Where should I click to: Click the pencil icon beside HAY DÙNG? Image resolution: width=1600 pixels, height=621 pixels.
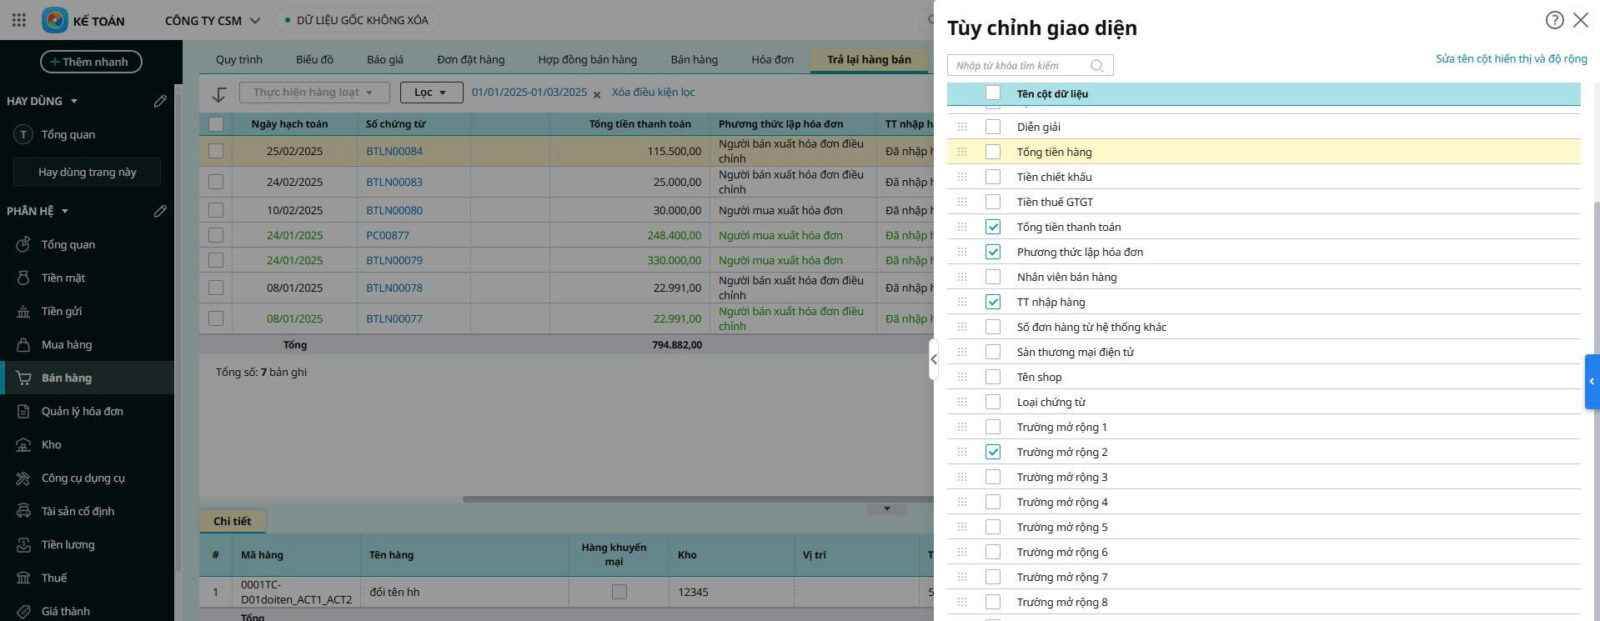160,101
